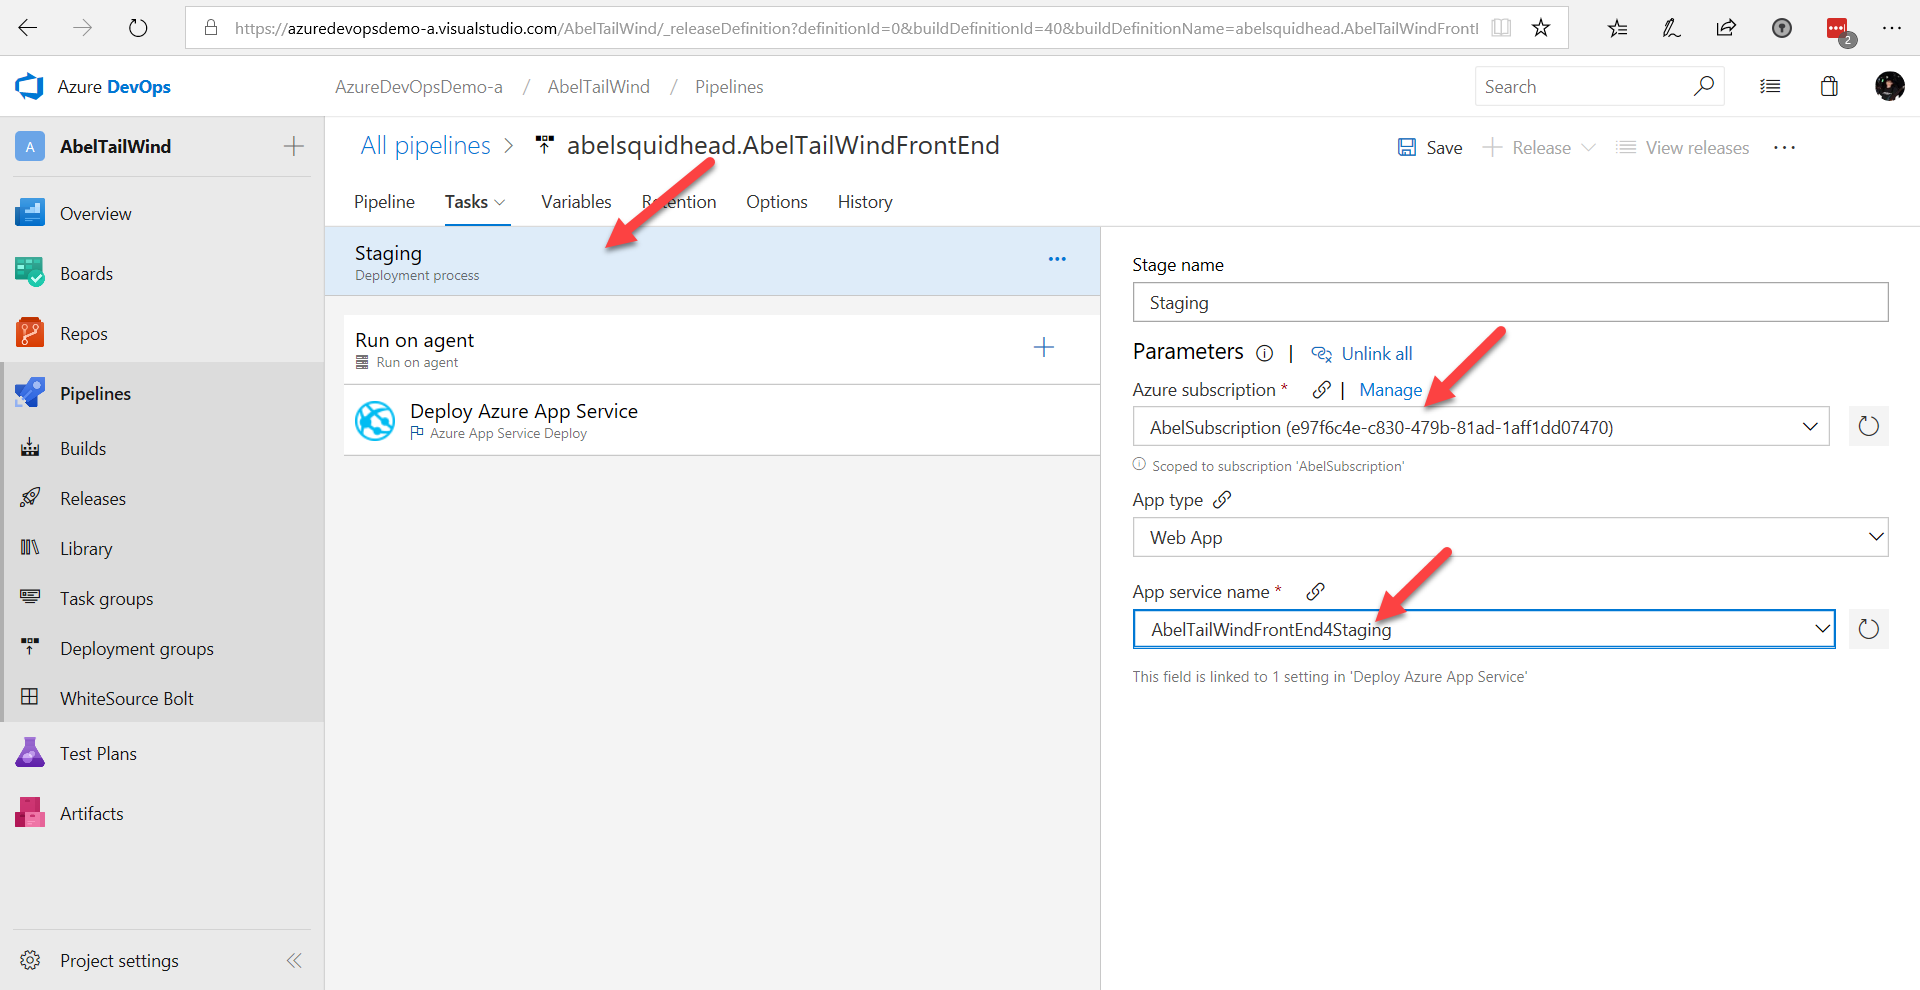Screen dimensions: 1920x990
Task: Open the favorites hub icon
Action: click(1617, 28)
